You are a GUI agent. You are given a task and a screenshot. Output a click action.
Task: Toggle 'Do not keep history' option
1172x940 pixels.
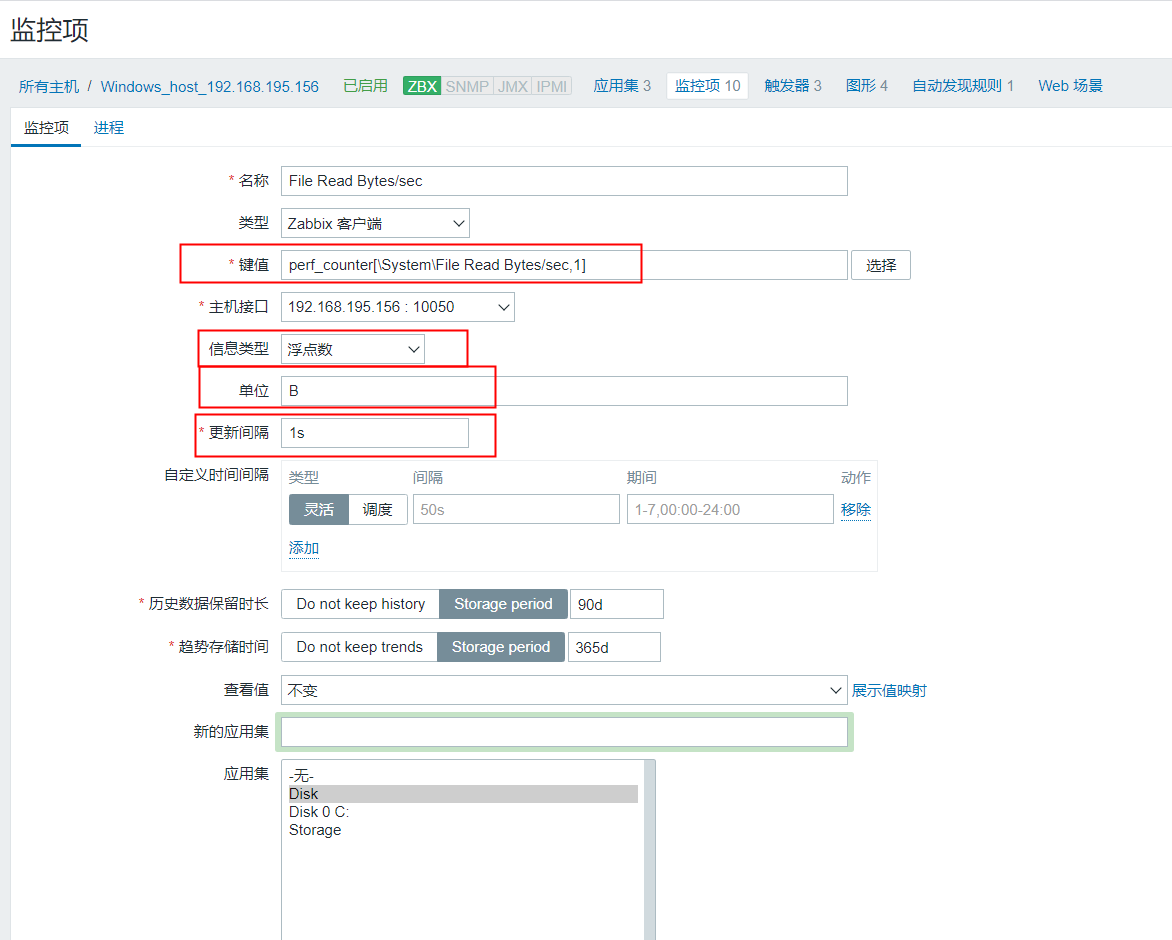click(359, 604)
